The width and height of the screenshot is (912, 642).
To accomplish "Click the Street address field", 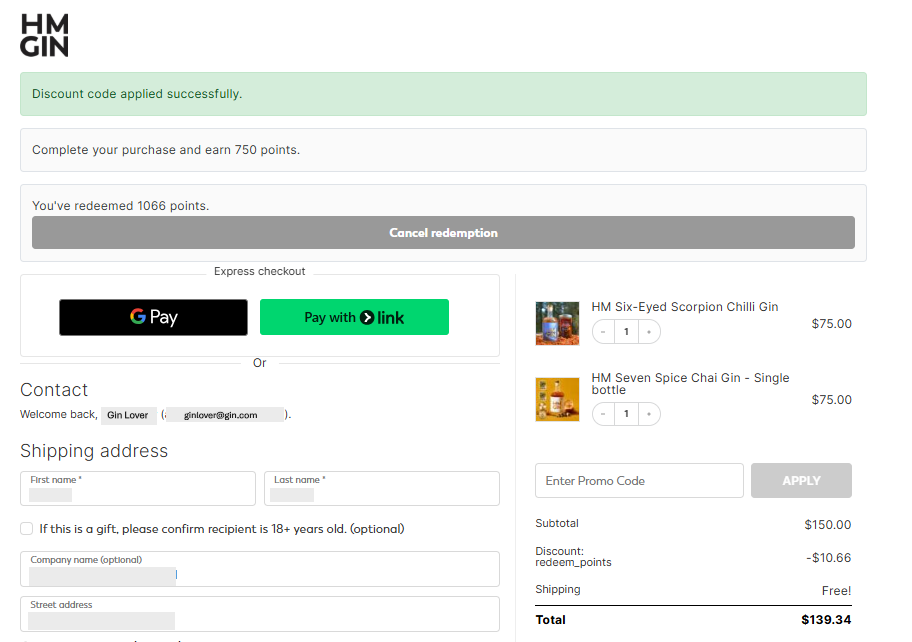I will click(260, 614).
